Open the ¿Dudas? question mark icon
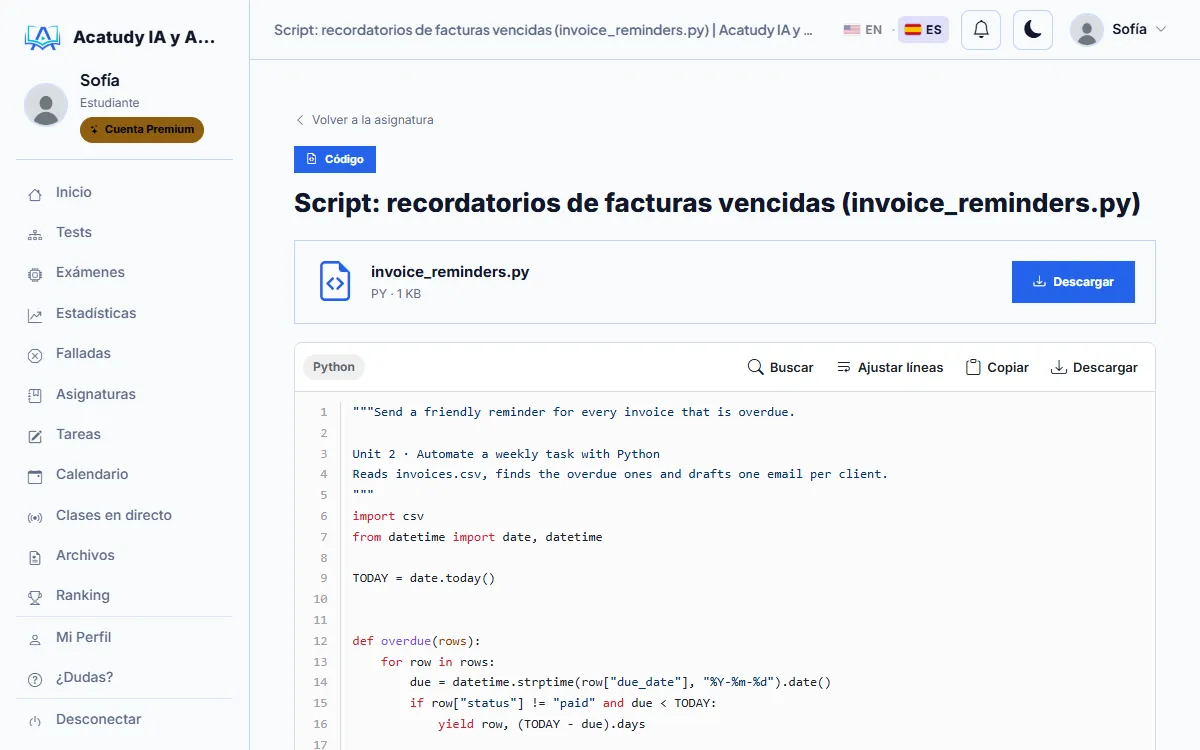The width and height of the screenshot is (1200, 750). 35,679
